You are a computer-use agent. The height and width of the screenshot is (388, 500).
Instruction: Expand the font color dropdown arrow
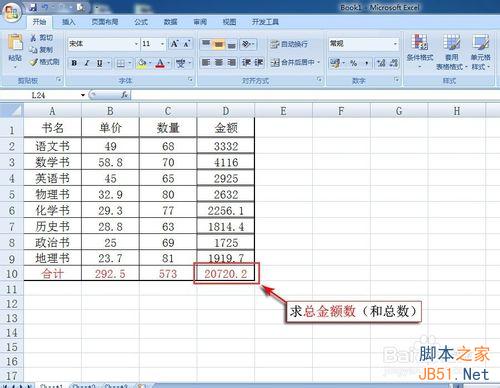(x=169, y=63)
